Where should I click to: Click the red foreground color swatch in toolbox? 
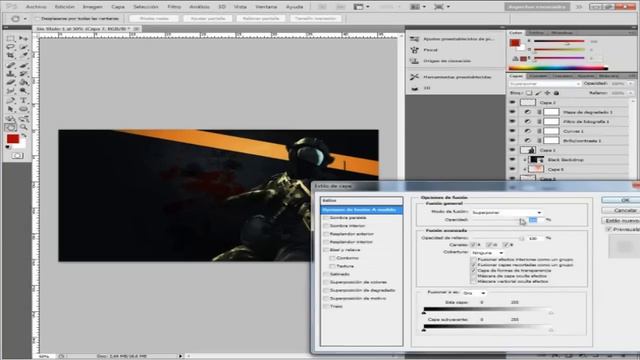(x=13, y=139)
